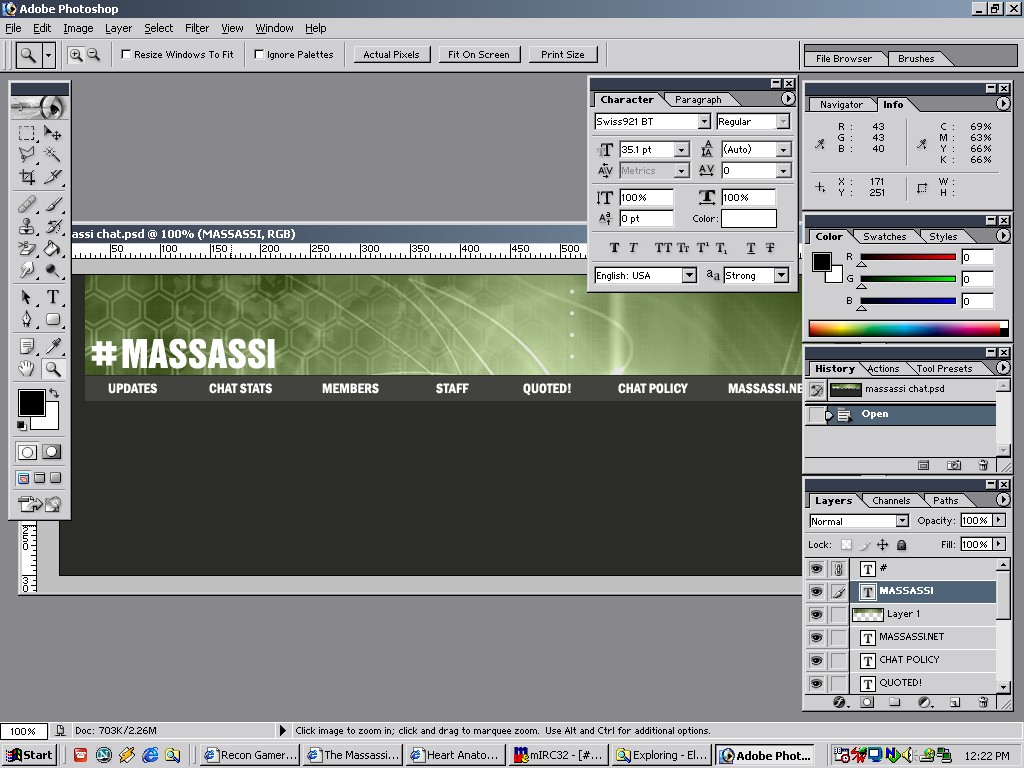Toggle link box on Layer 1

click(839, 614)
